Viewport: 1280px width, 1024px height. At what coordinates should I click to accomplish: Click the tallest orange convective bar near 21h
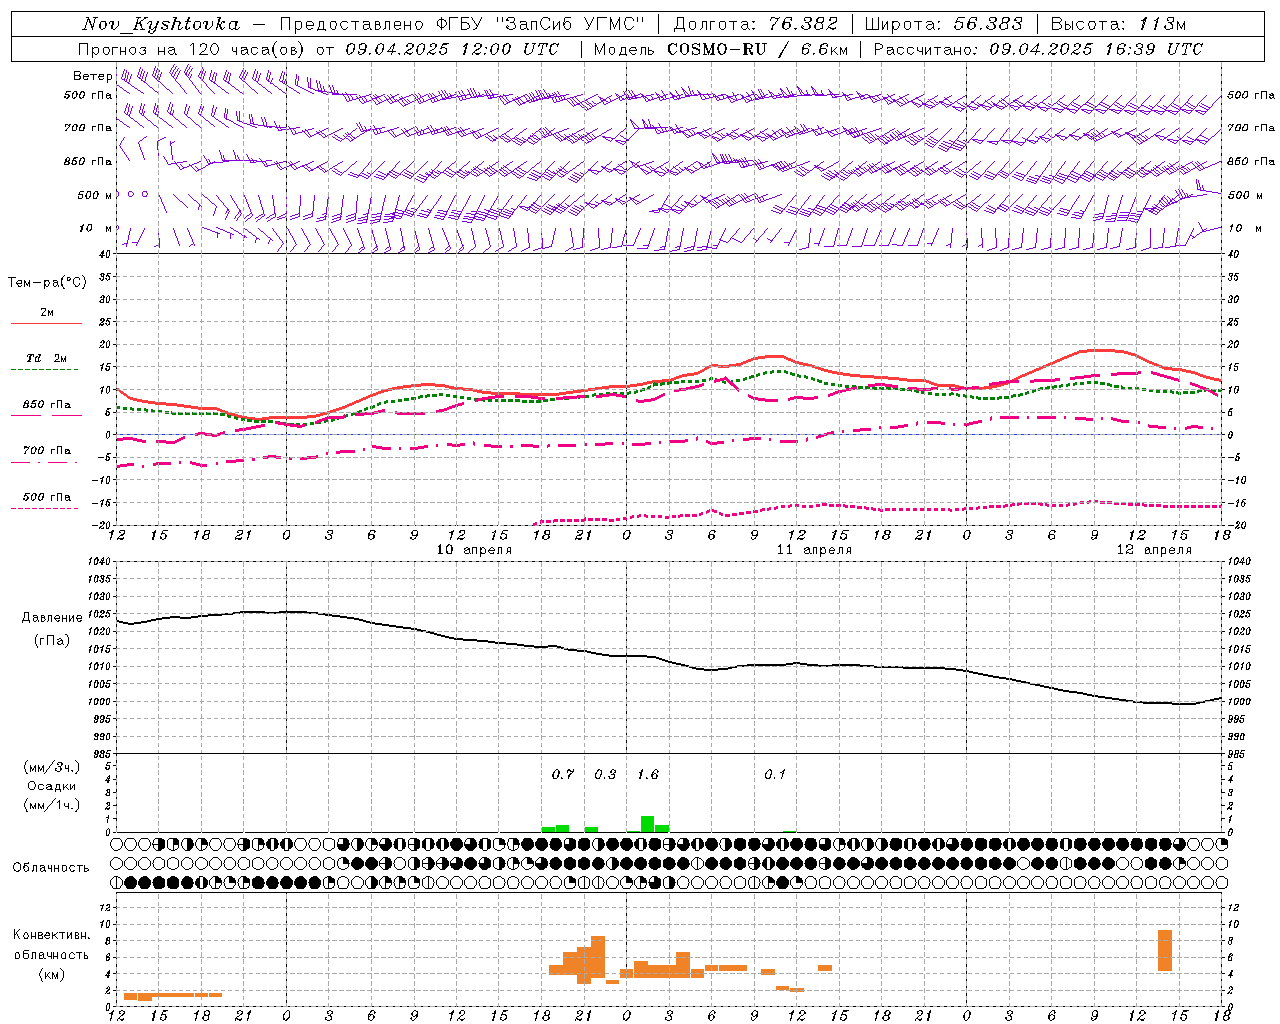click(598, 957)
